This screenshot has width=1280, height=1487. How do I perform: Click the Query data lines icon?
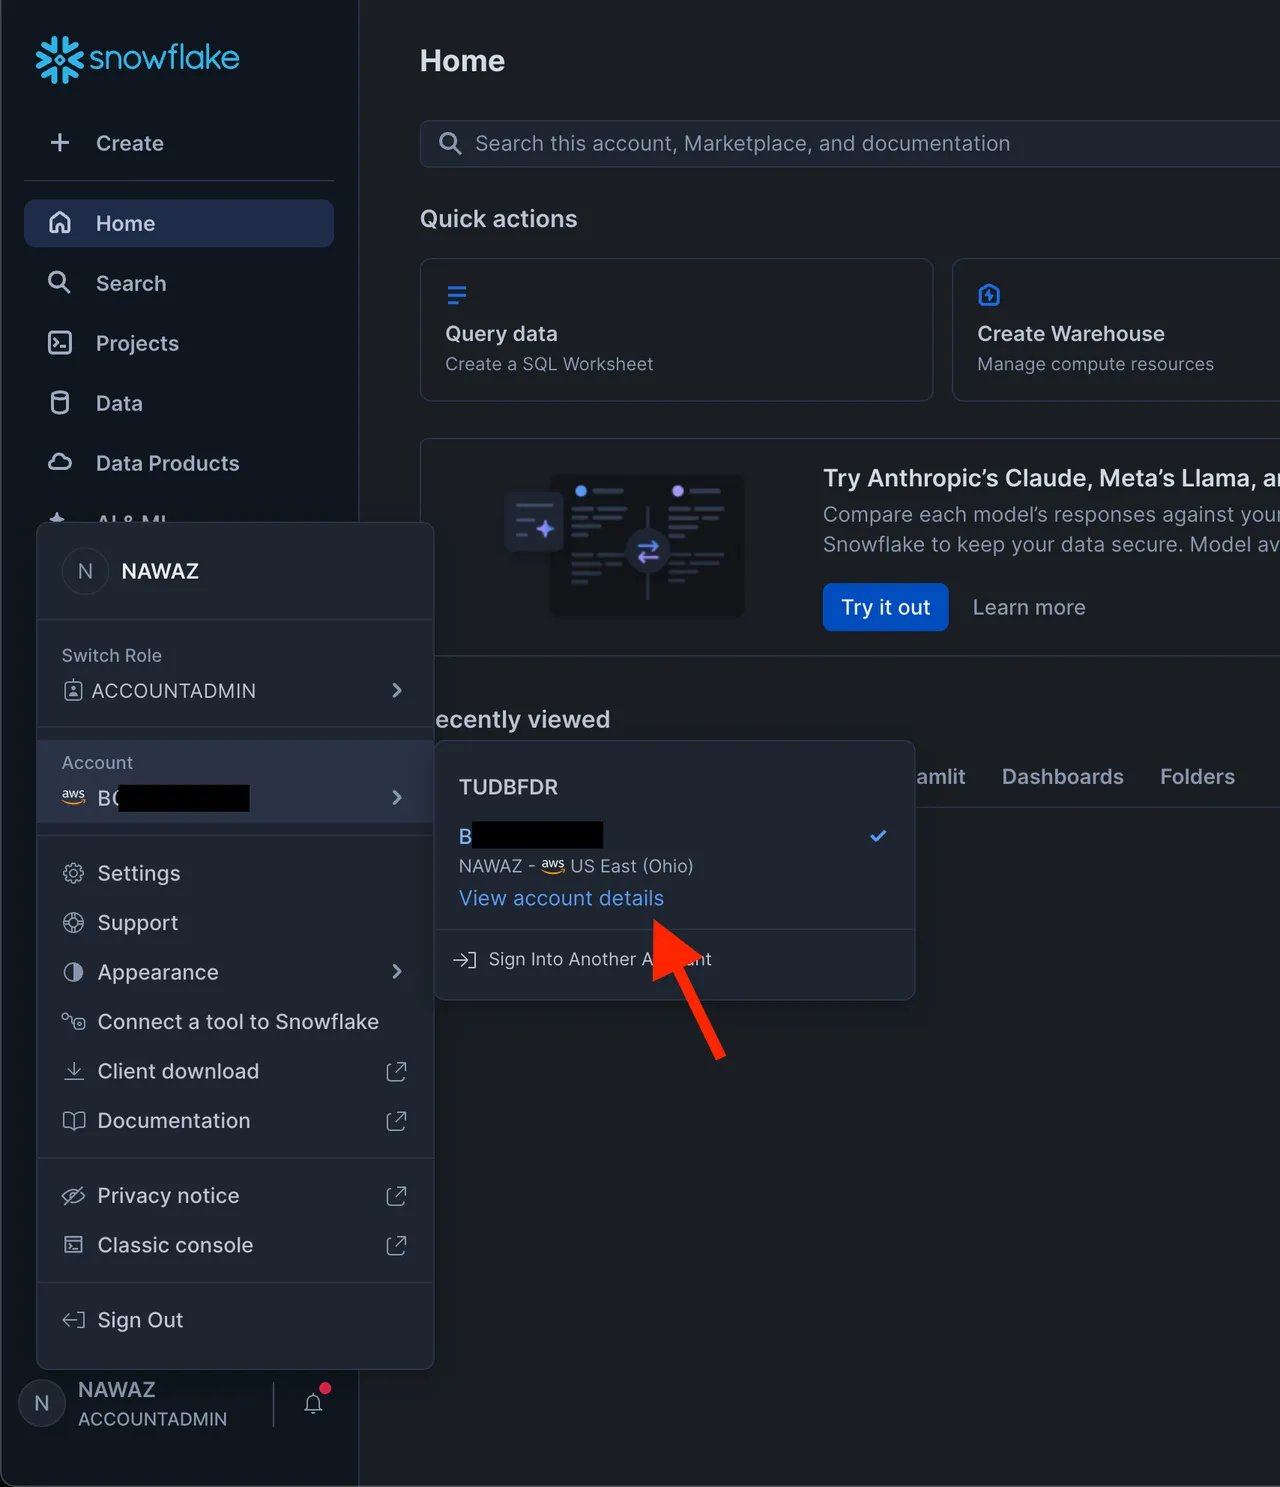[x=457, y=295]
